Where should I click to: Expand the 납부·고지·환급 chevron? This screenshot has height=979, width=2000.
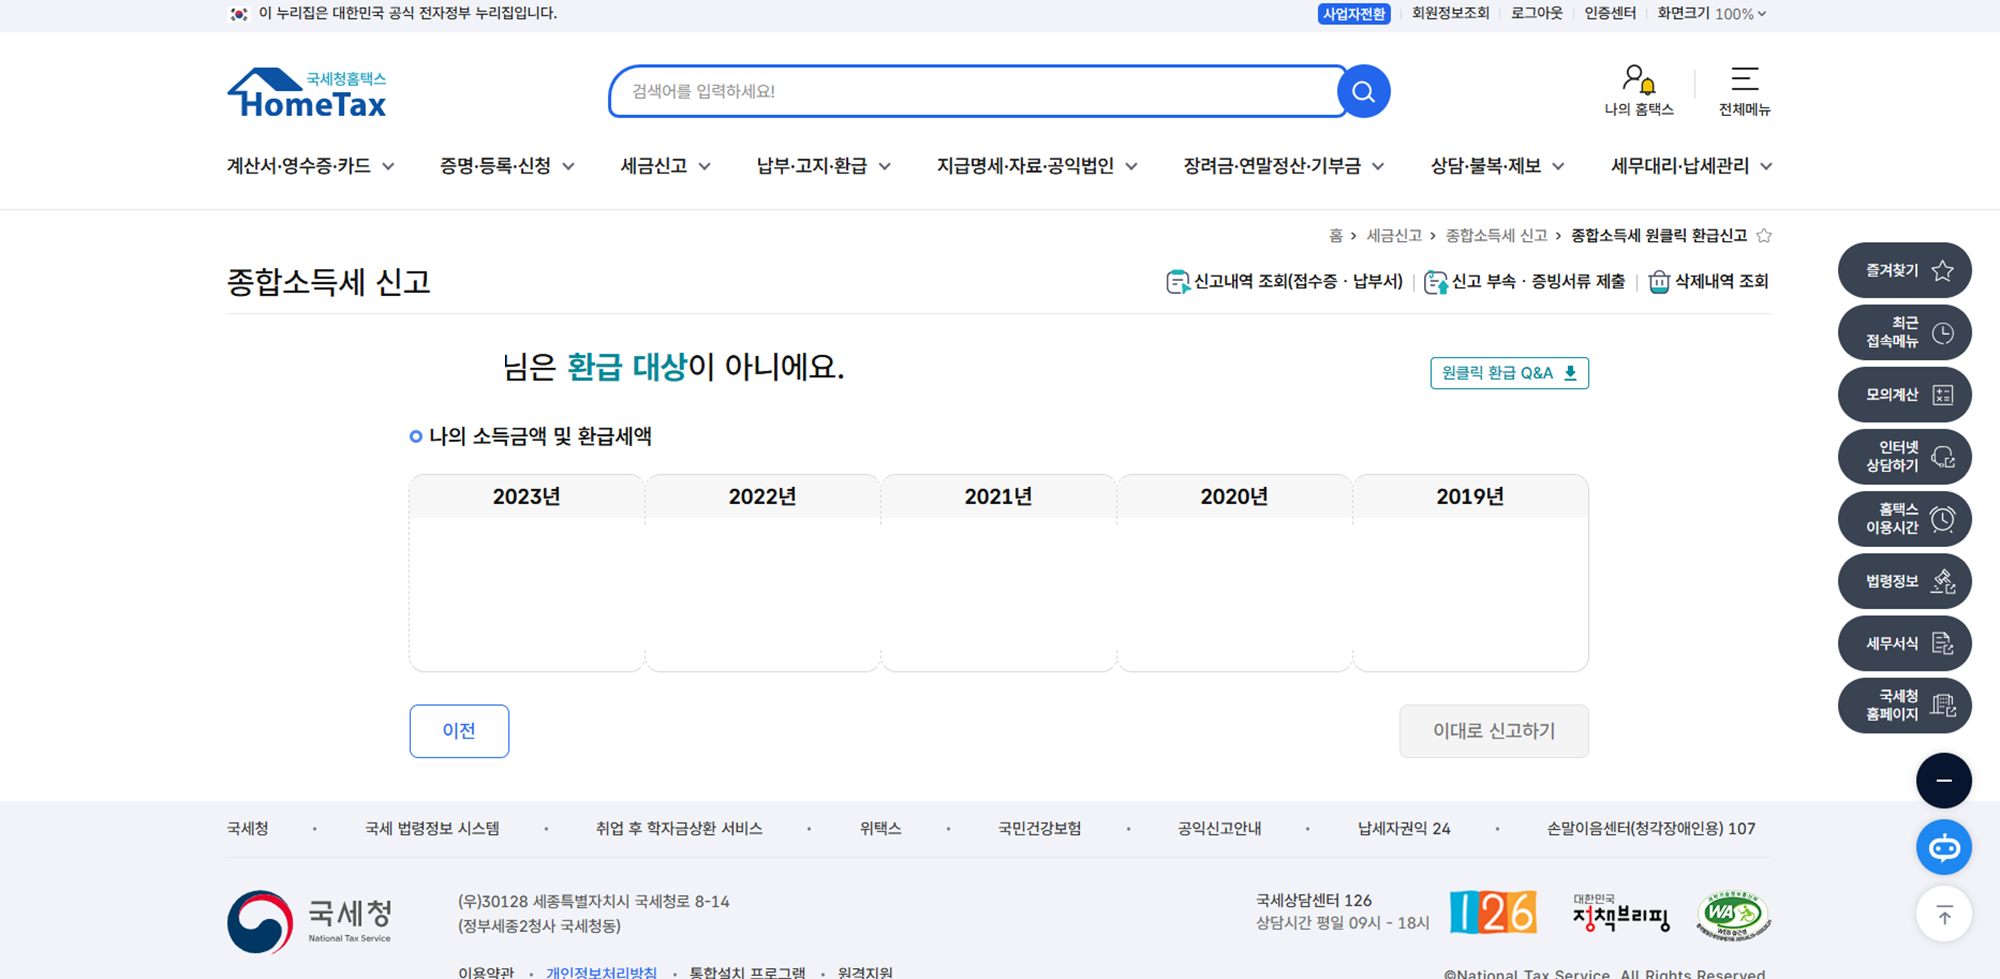click(886, 166)
